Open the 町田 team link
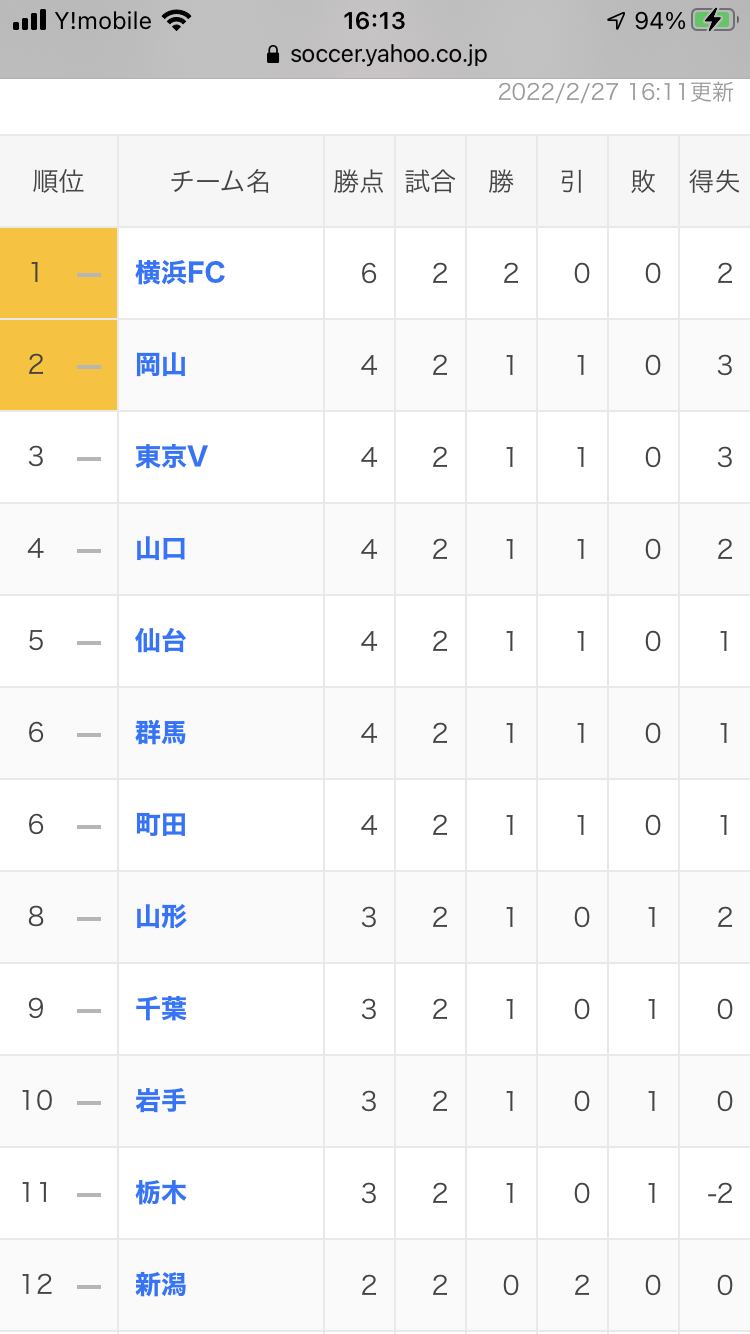 (x=161, y=825)
